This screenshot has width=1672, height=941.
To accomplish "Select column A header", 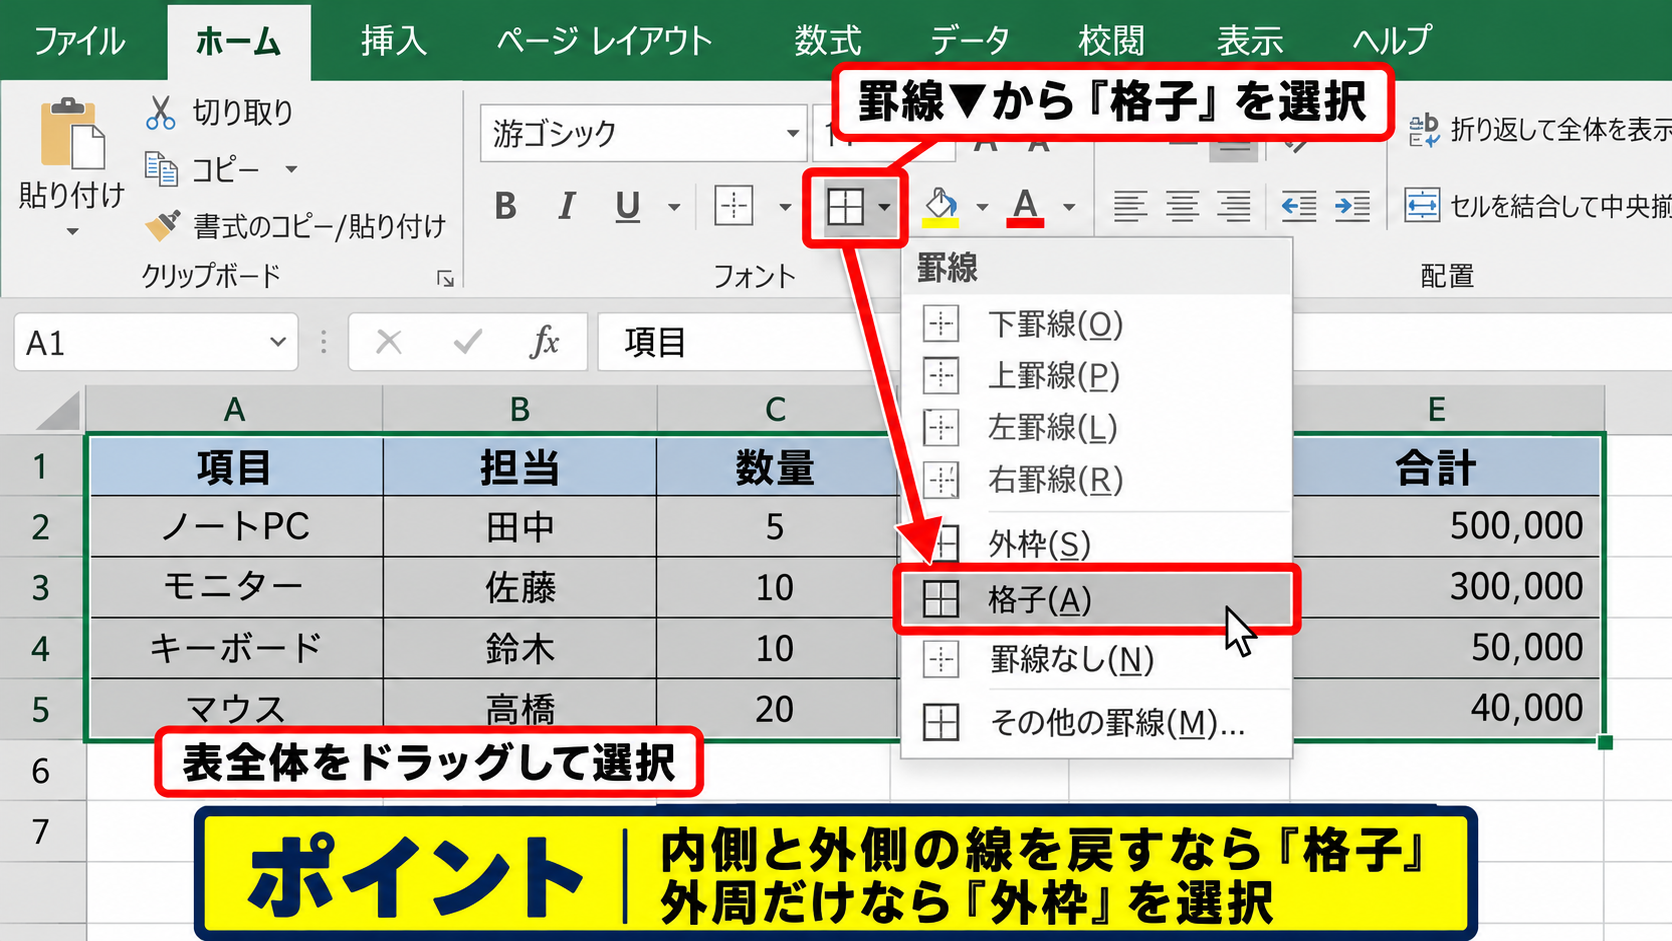I will 234,409.
